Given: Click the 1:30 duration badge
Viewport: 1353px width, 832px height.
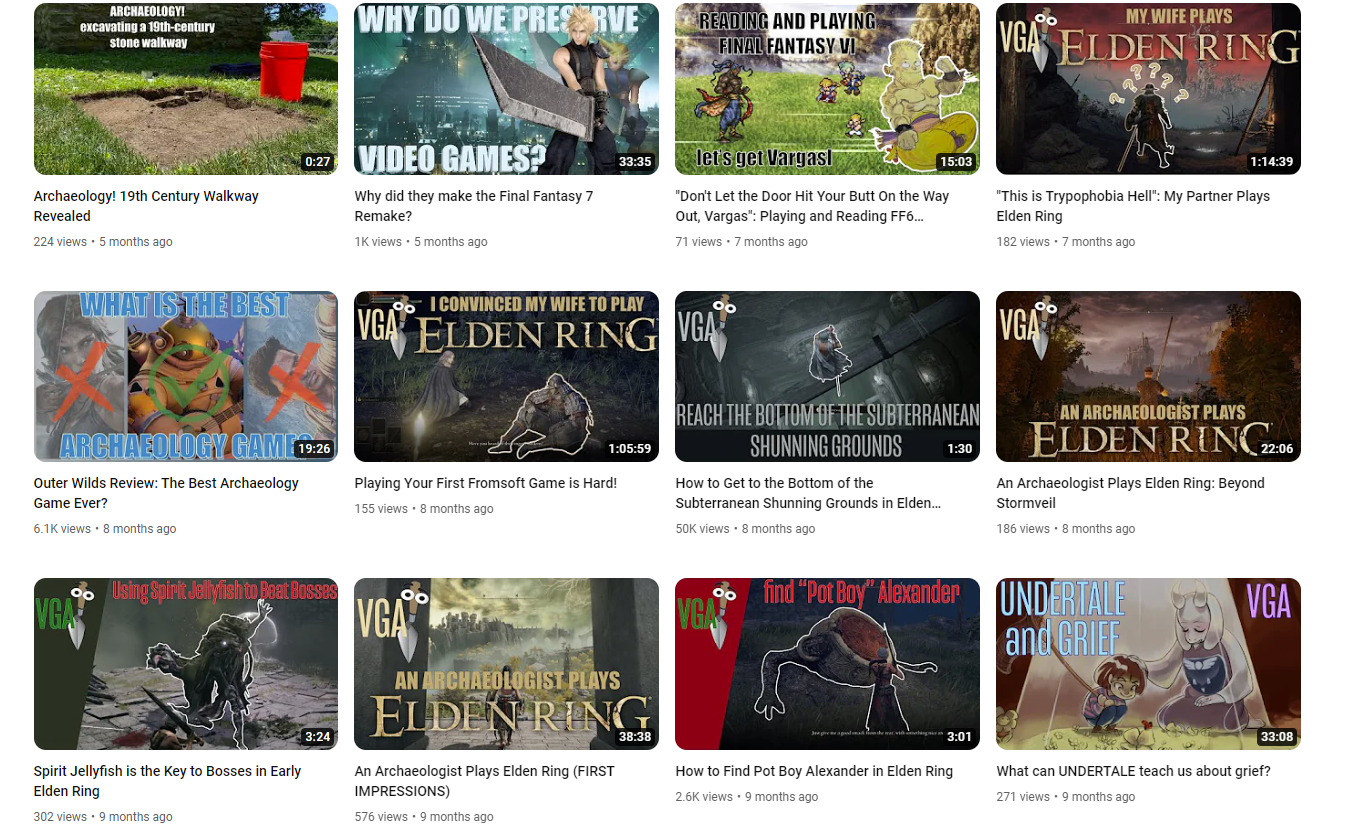Looking at the screenshot, I should pyautogui.click(x=960, y=449).
